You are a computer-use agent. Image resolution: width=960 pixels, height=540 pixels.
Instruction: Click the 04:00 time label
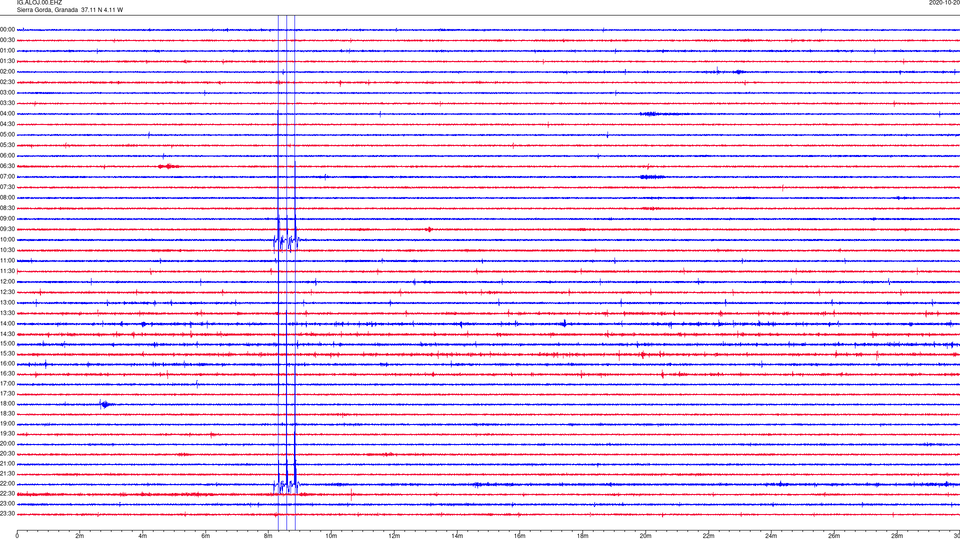(x=7, y=114)
